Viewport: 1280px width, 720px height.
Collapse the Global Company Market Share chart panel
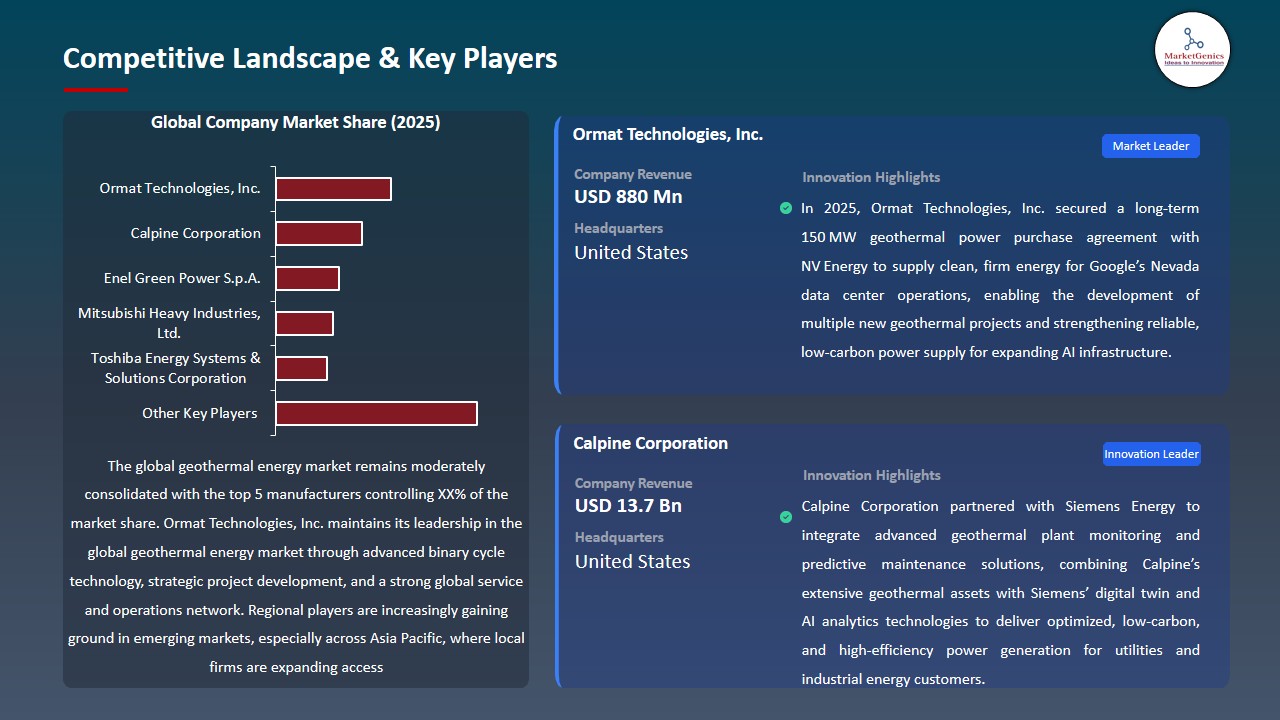pyautogui.click(x=296, y=122)
